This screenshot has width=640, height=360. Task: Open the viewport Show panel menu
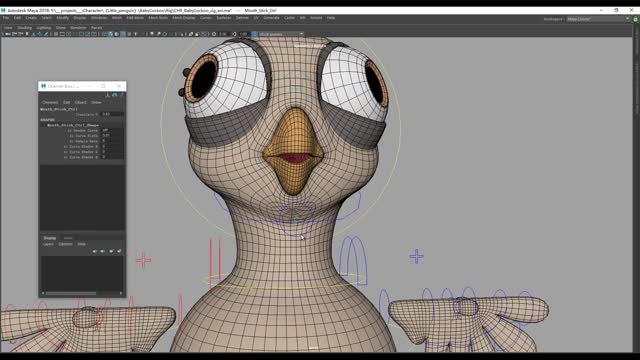[x=61, y=28]
